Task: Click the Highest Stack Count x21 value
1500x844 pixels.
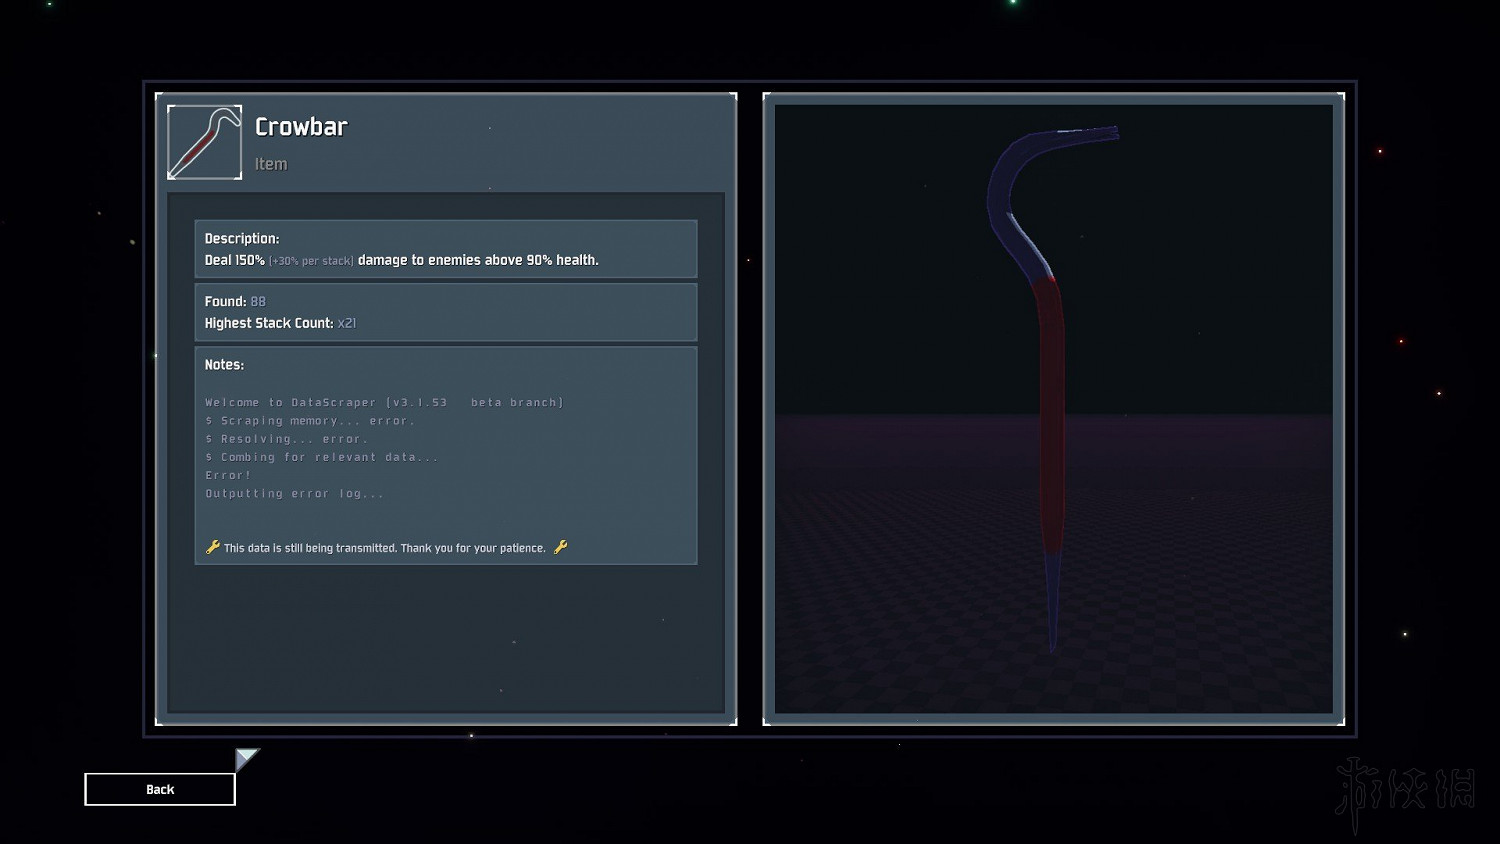Action: pyautogui.click(x=347, y=323)
